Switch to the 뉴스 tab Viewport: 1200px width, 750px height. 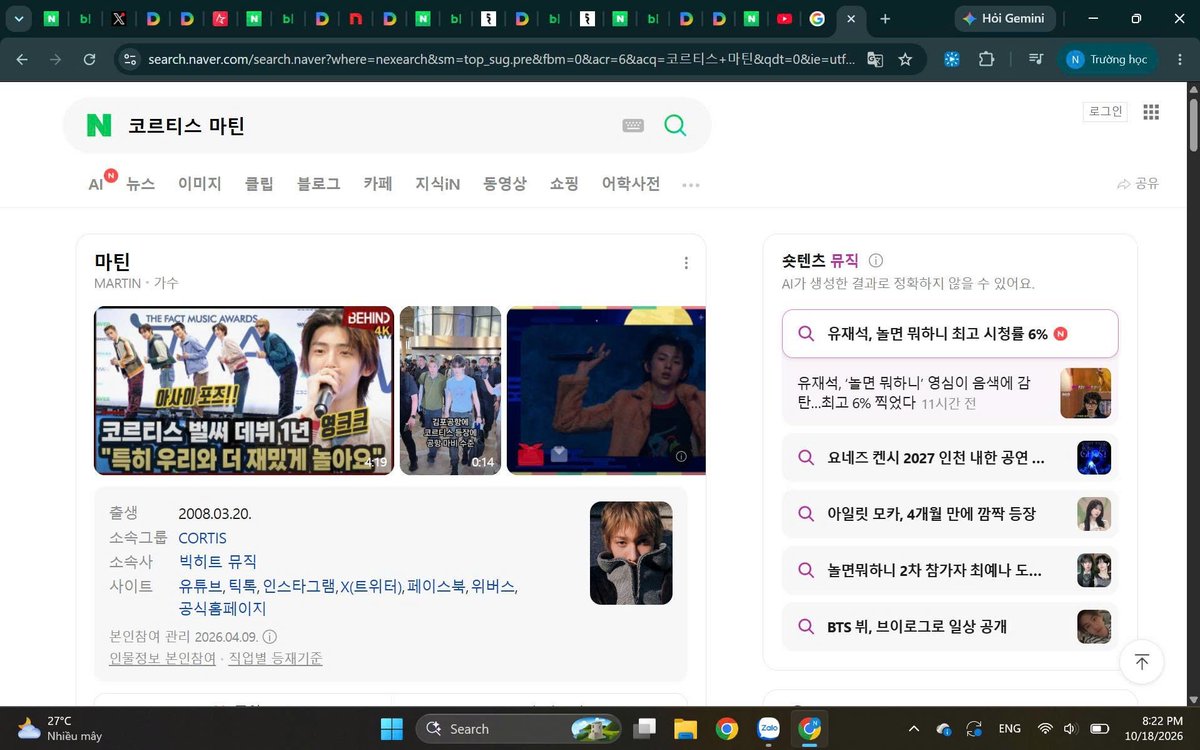coord(140,184)
